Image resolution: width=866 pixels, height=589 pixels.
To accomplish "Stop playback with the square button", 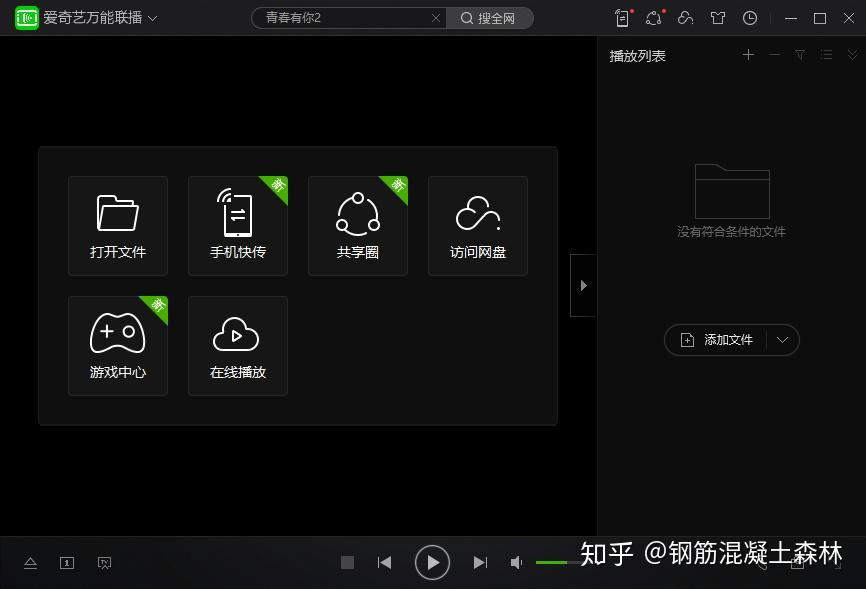I will pyautogui.click(x=347, y=562).
